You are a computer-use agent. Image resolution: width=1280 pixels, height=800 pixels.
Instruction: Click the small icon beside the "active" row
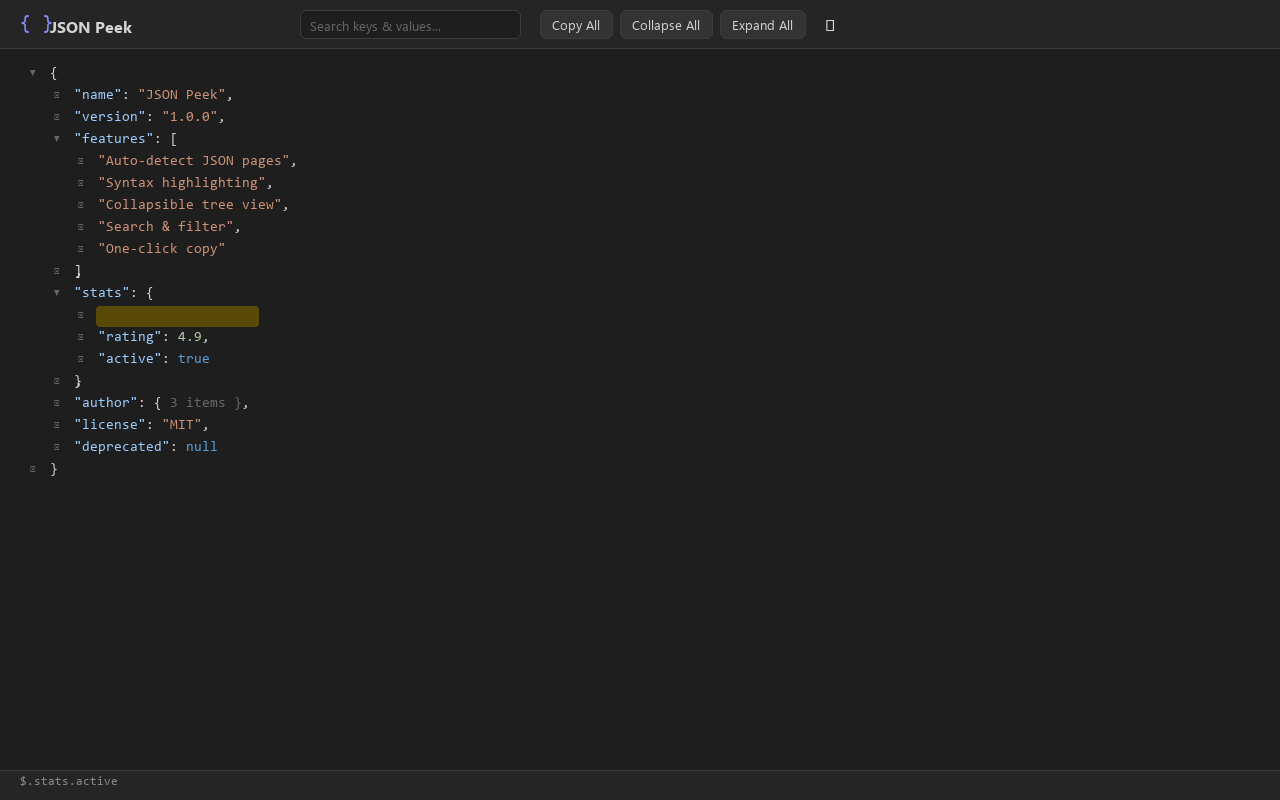coord(80,359)
